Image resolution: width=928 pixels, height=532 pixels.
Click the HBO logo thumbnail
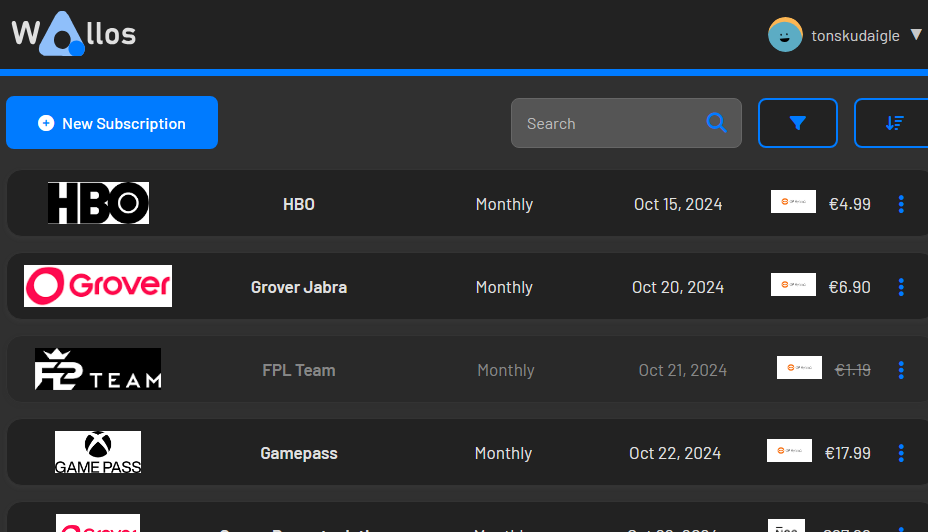click(98, 203)
